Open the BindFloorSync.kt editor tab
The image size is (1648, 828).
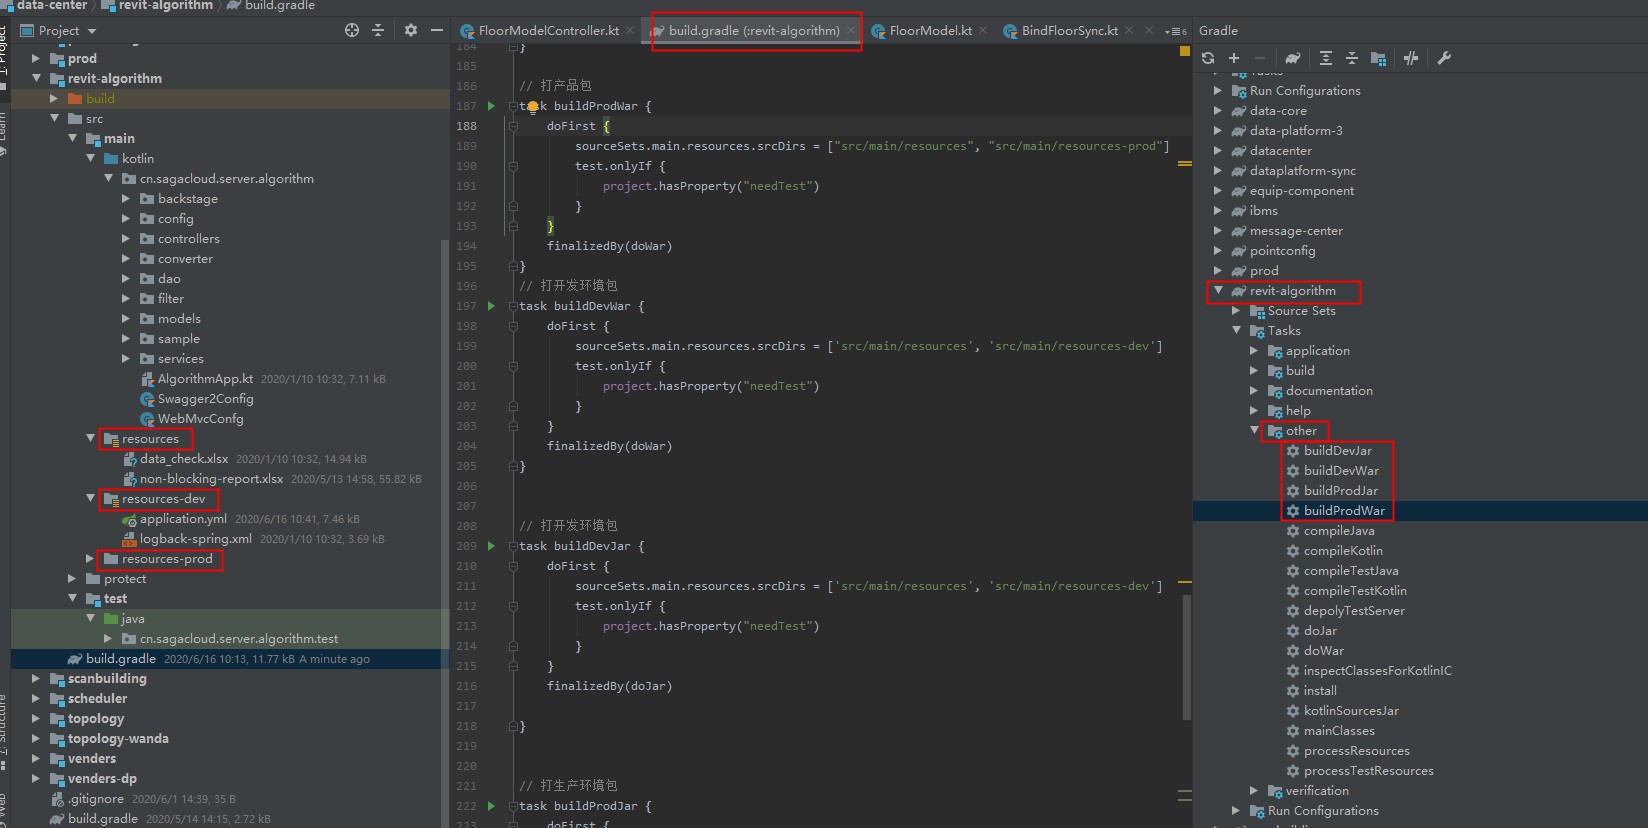[x=1069, y=31]
